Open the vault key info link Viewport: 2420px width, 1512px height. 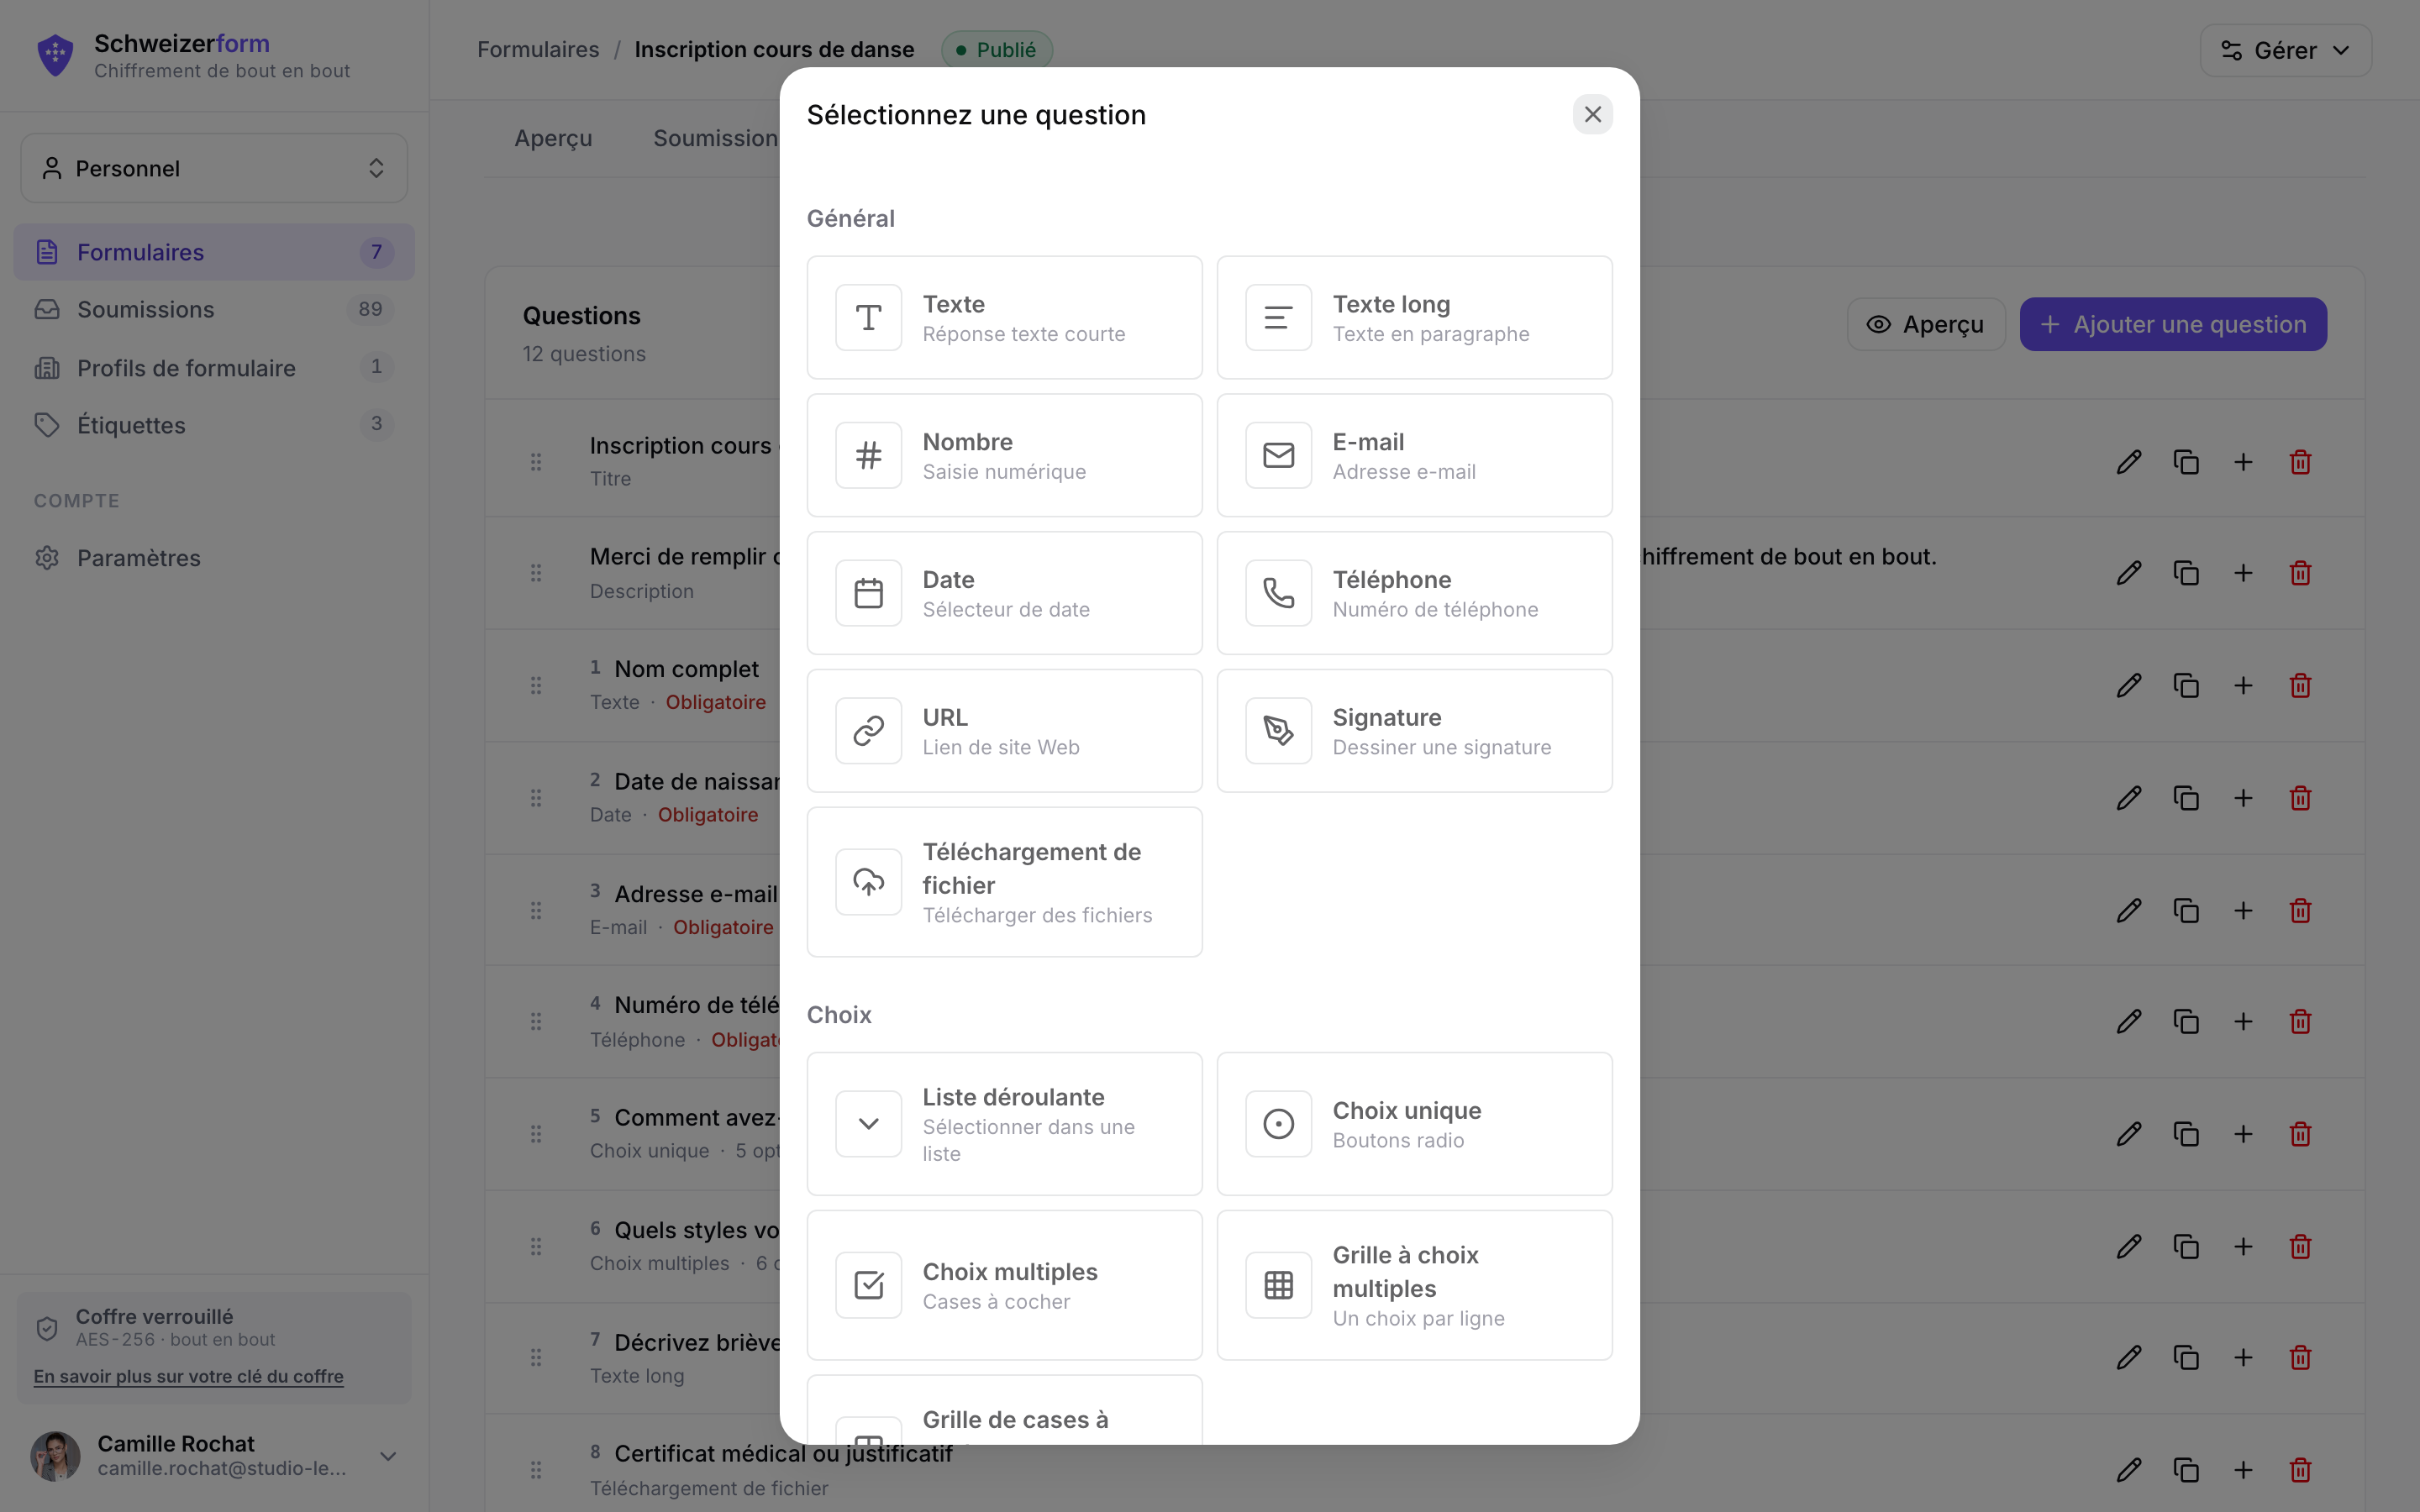click(188, 1376)
